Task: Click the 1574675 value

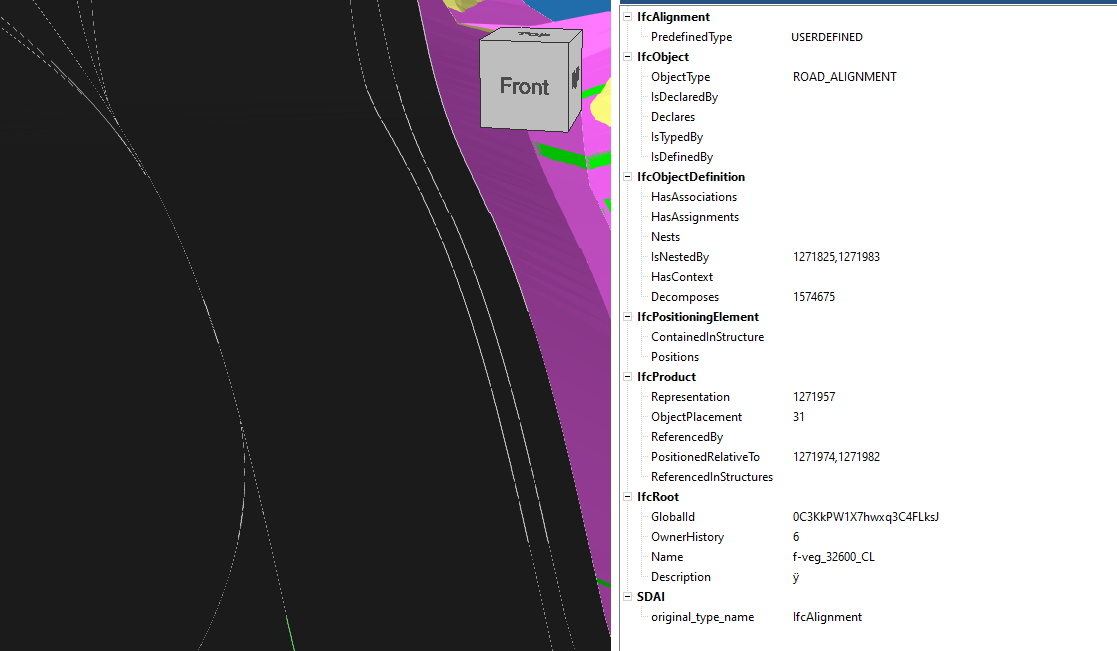Action: (814, 297)
